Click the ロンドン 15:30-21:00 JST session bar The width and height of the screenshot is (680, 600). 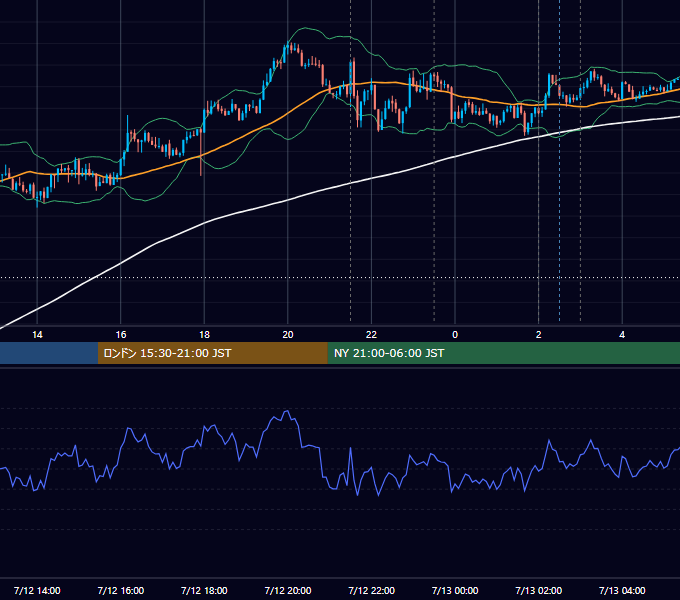(x=212, y=353)
